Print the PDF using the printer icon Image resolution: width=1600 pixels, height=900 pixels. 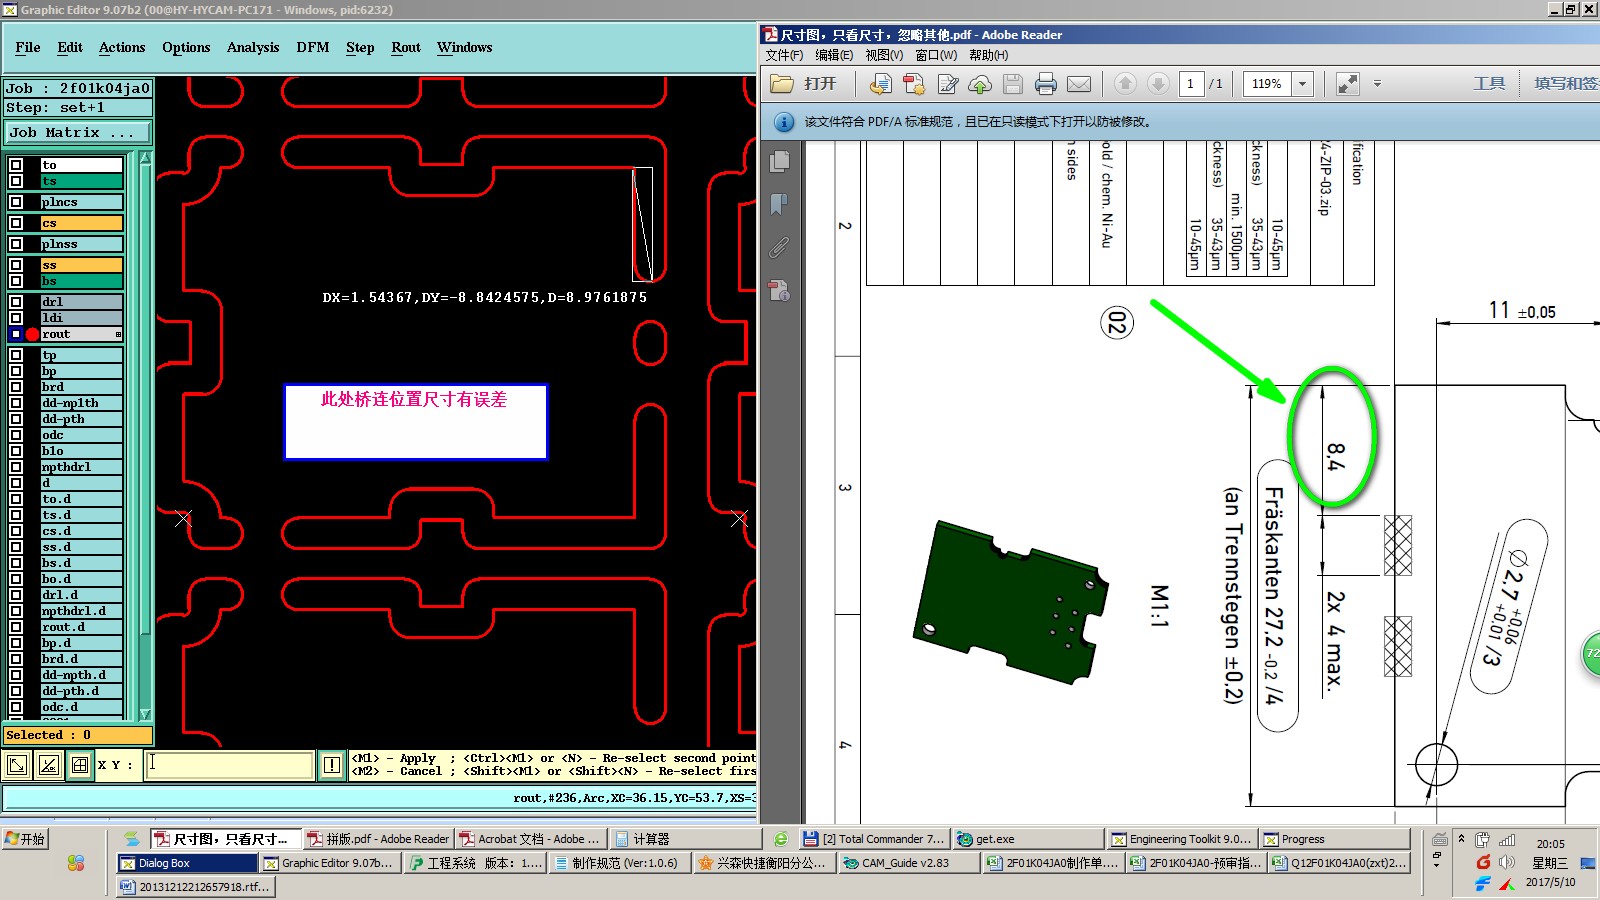(x=1046, y=84)
